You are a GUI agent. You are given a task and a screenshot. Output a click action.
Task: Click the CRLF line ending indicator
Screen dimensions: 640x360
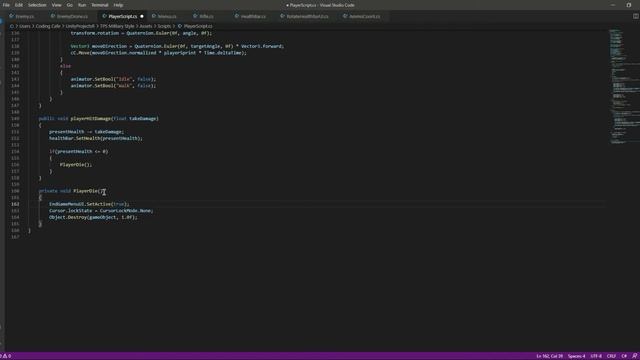click(611, 356)
